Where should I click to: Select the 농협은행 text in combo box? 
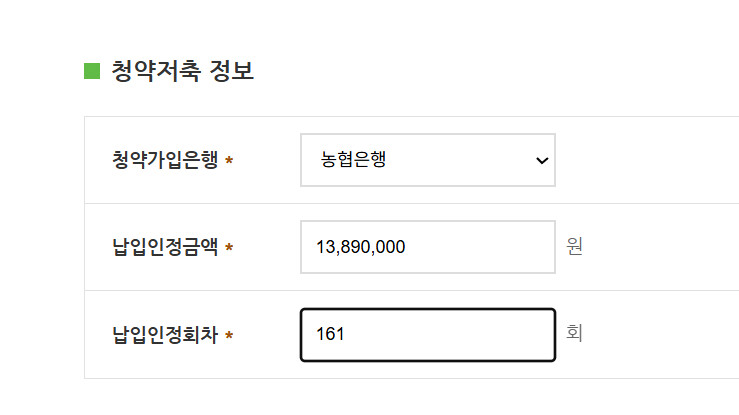click(353, 160)
